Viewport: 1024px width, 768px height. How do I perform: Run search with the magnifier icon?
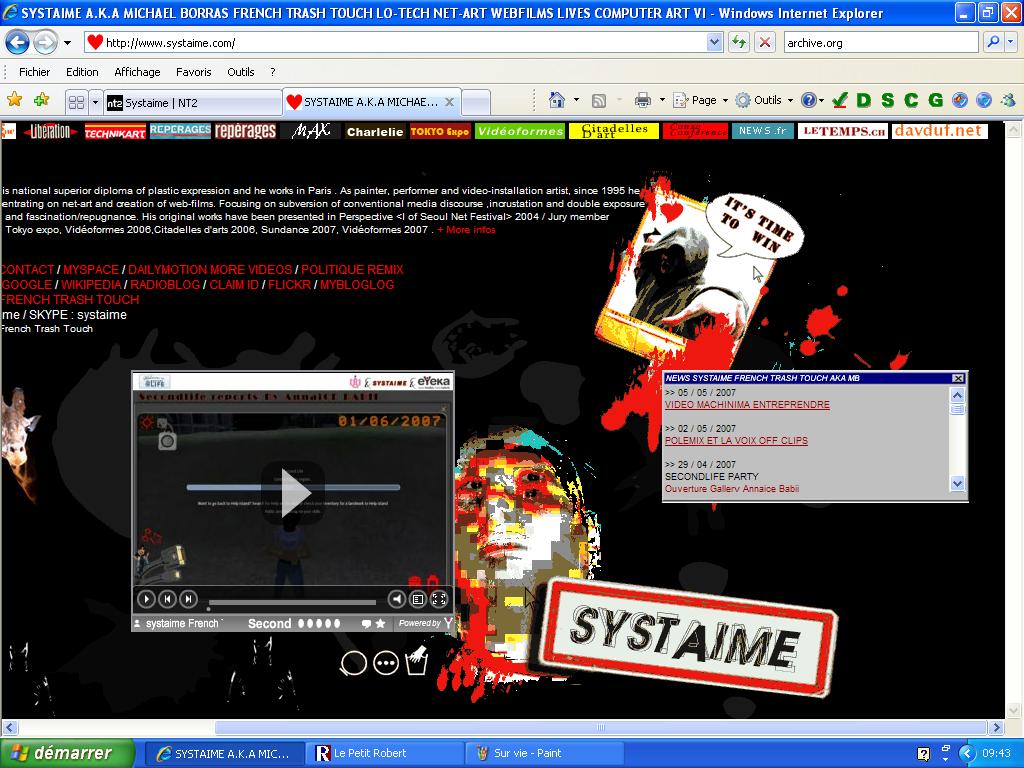(x=993, y=42)
